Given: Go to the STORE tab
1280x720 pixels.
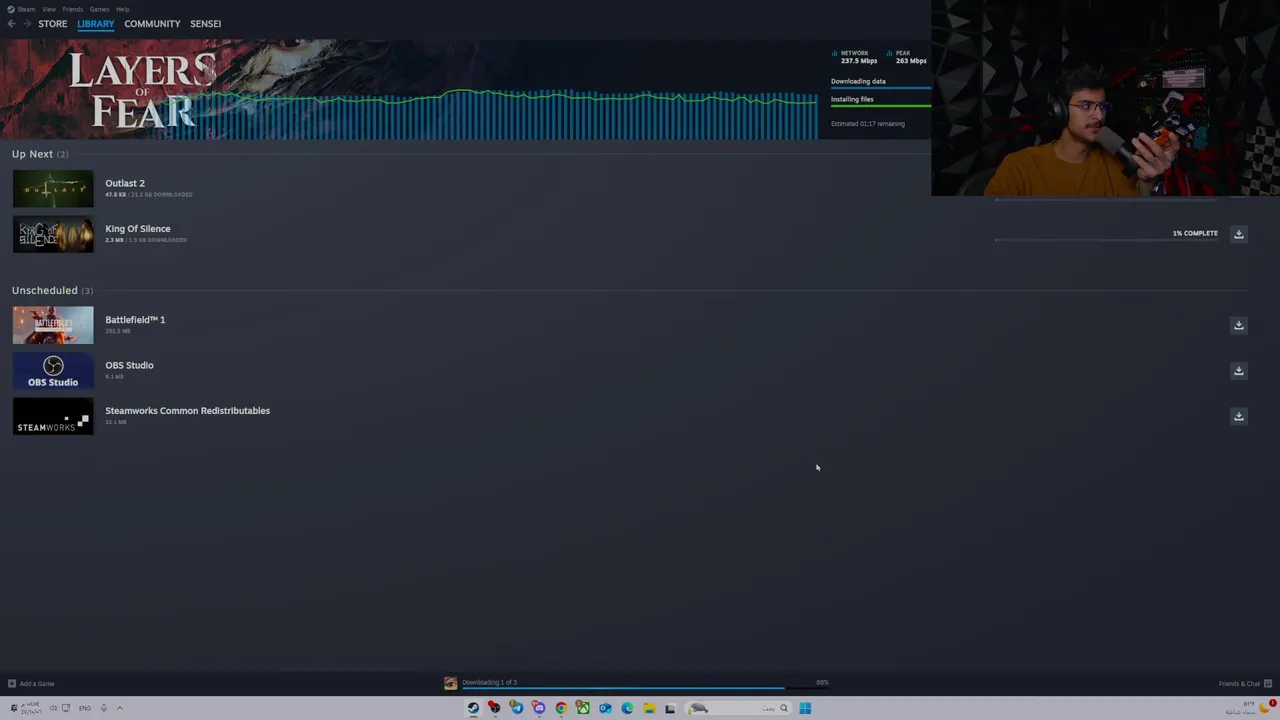Looking at the screenshot, I should [x=53, y=24].
